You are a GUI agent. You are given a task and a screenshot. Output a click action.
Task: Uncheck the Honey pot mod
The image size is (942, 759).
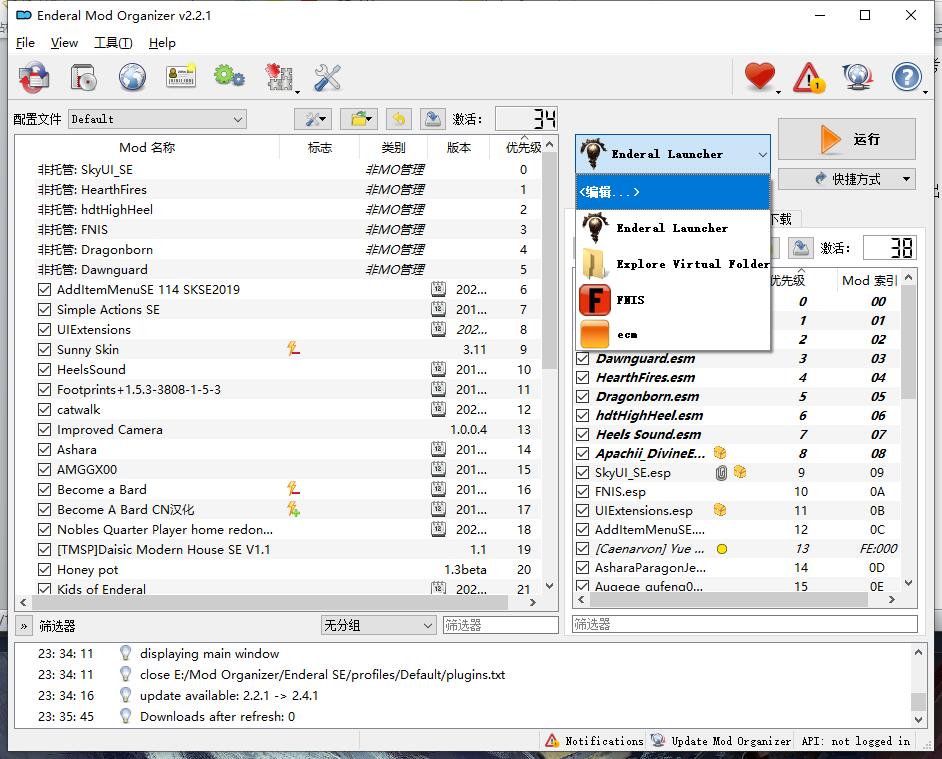point(44,569)
